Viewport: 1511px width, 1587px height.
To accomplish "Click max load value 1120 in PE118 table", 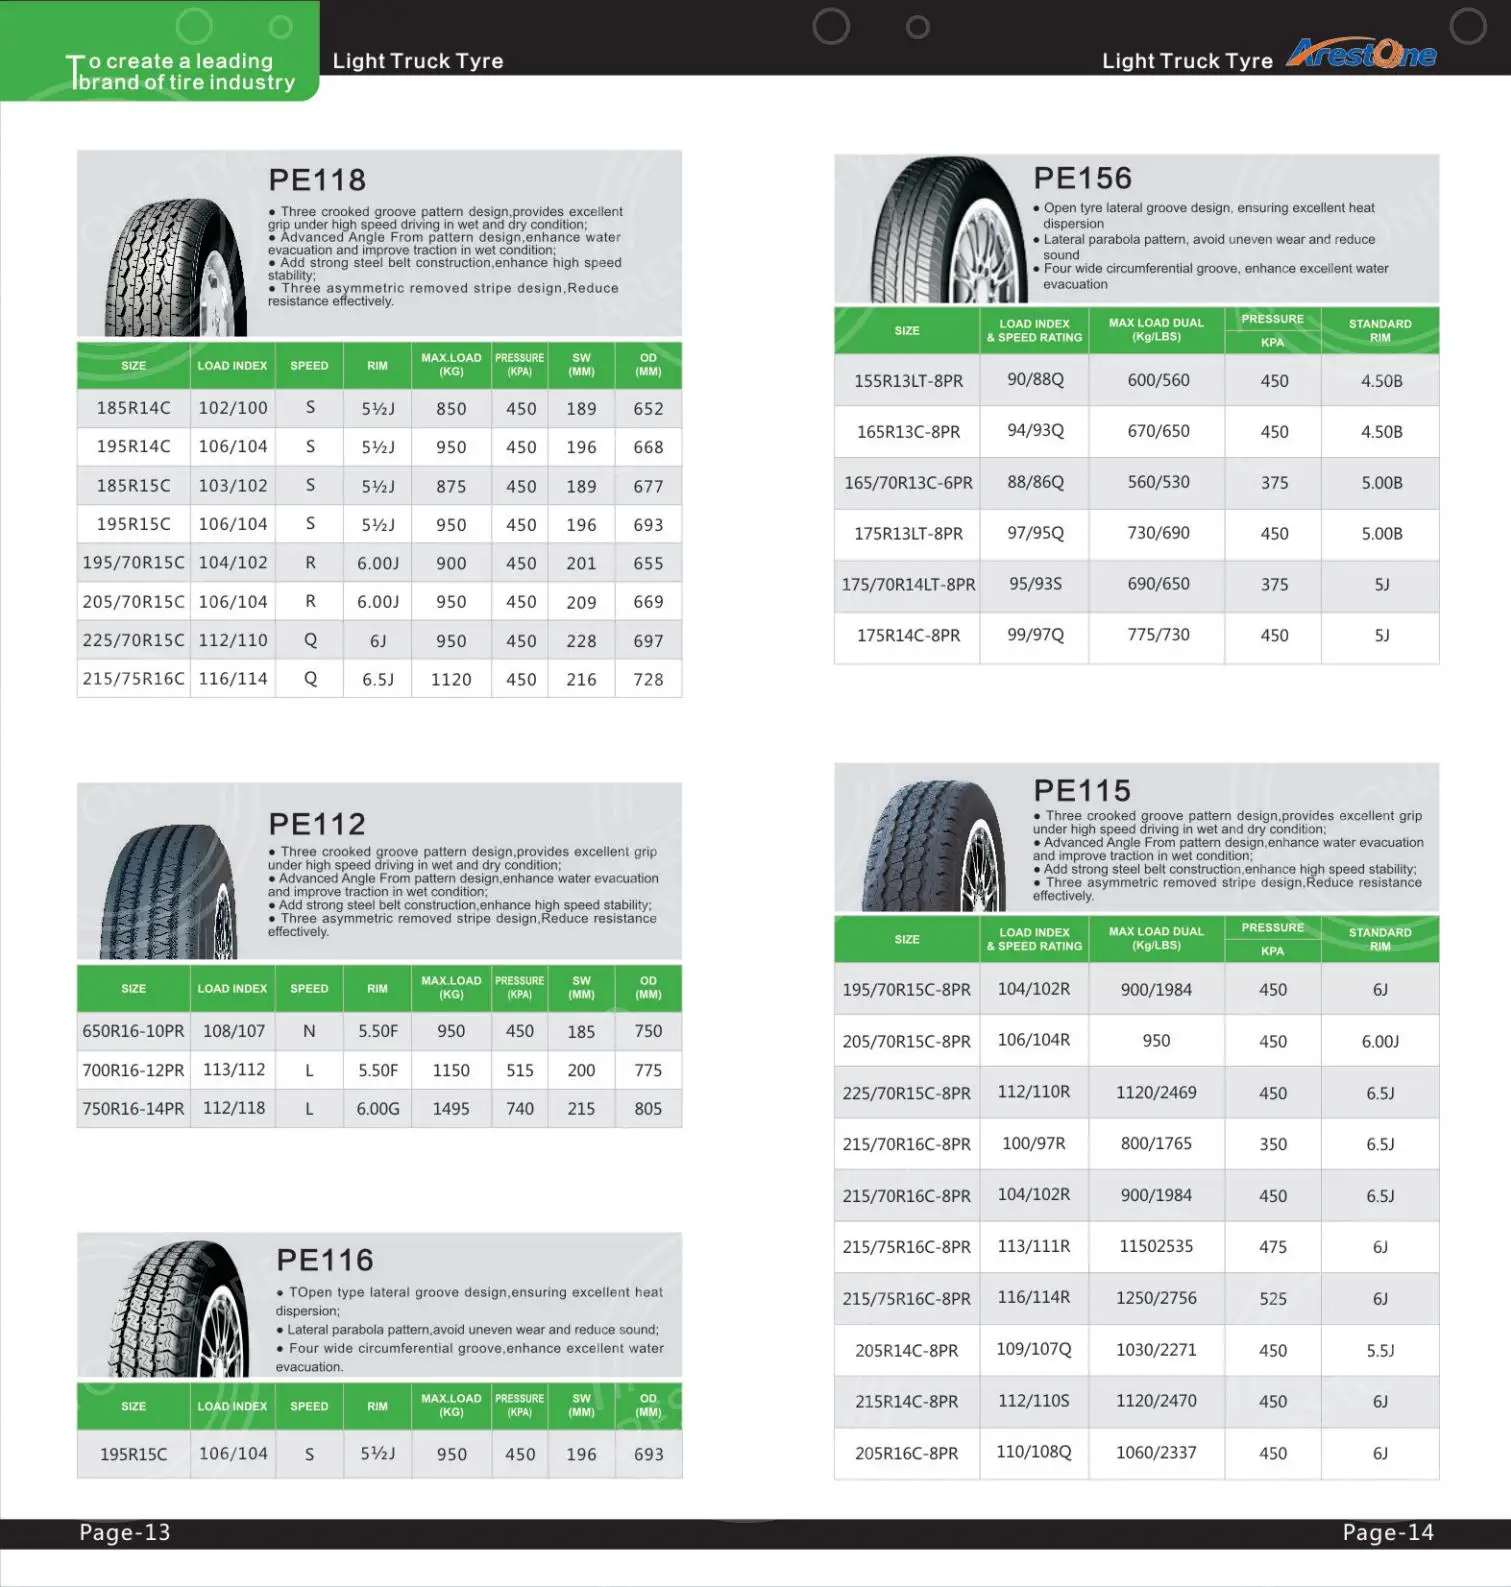I will coord(451,679).
